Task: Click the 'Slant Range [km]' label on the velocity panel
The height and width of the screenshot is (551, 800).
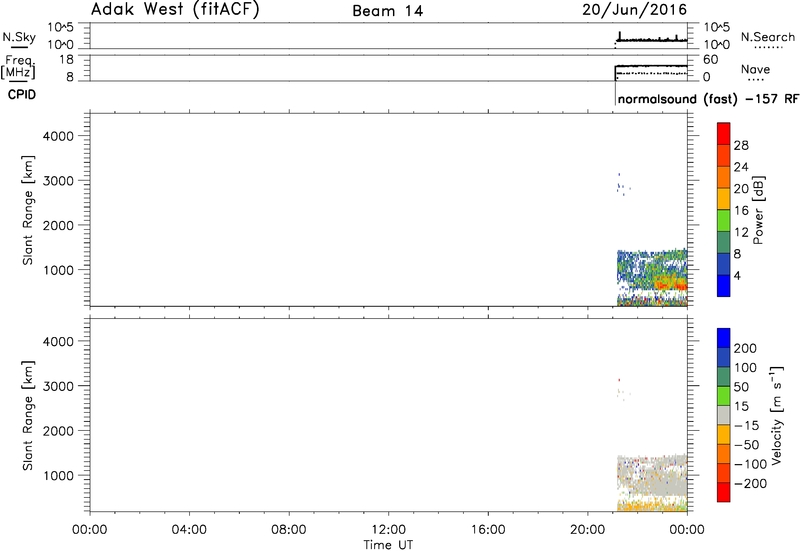Action: tap(28, 415)
